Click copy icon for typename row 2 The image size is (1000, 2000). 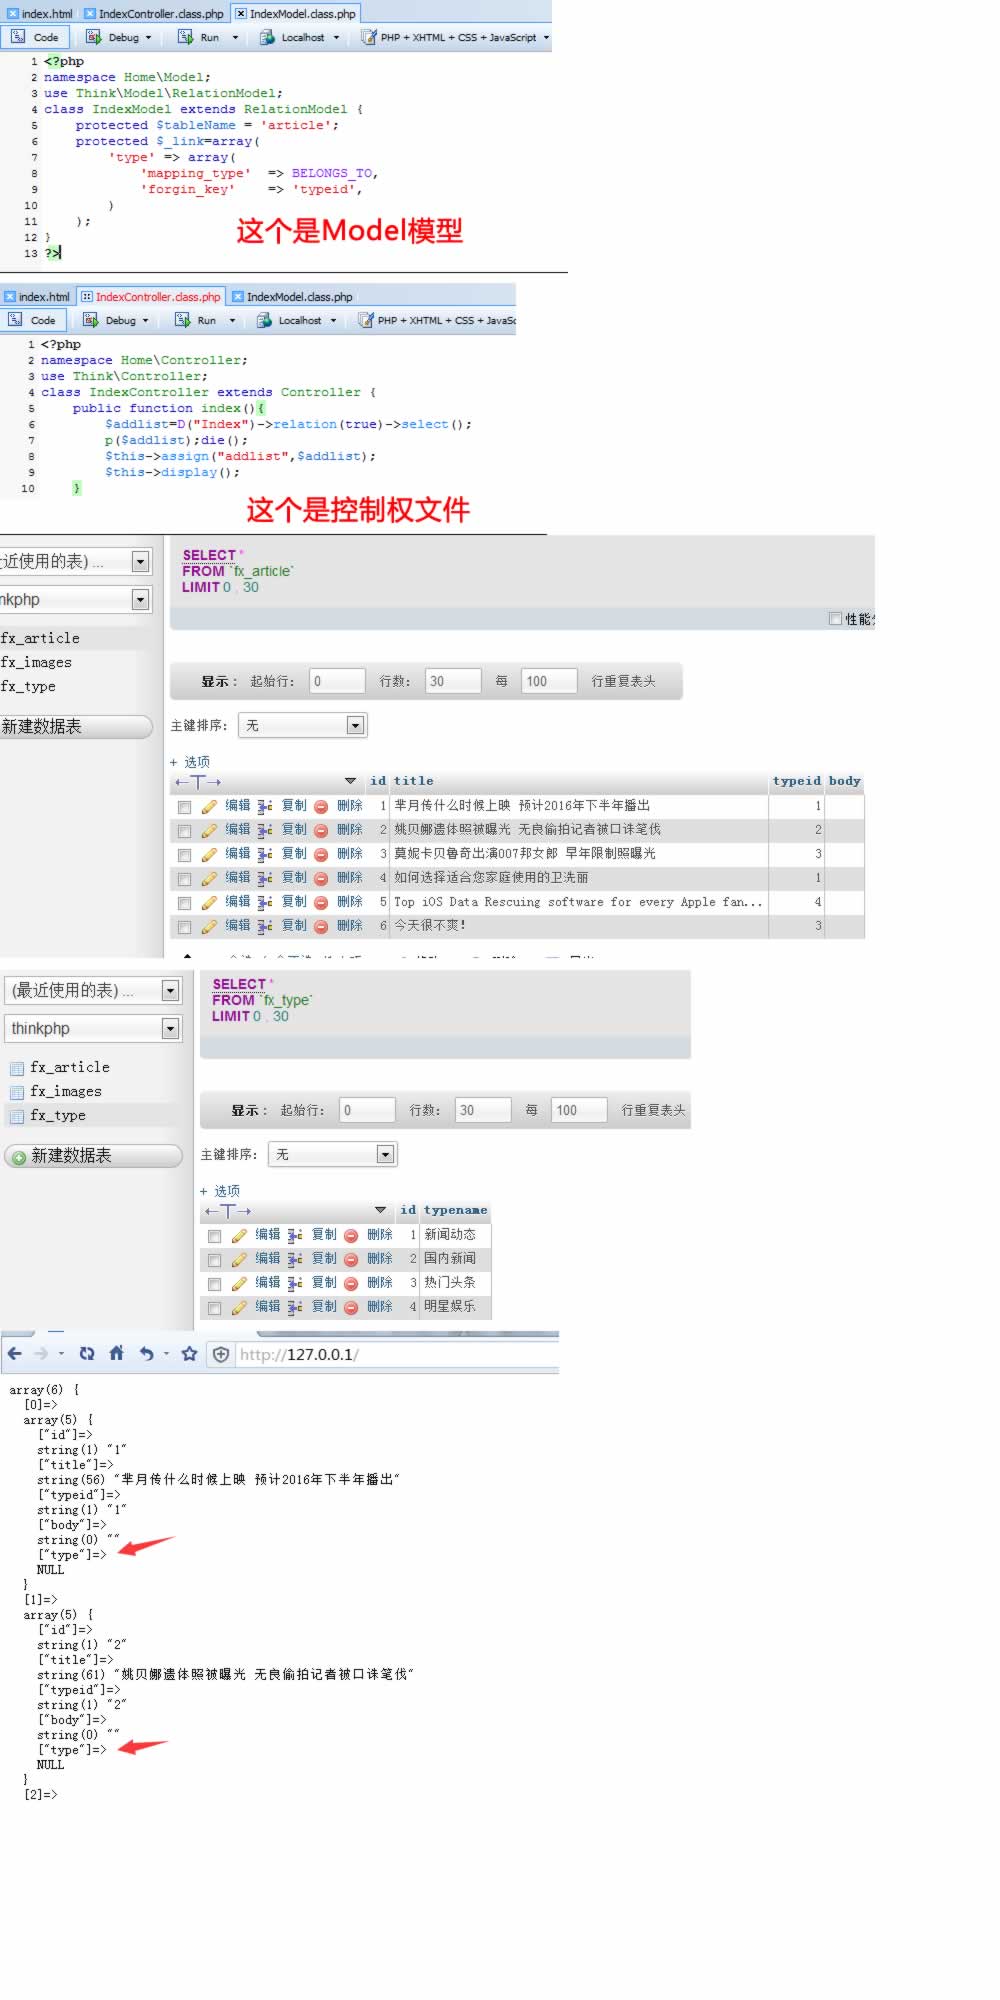[295, 1259]
